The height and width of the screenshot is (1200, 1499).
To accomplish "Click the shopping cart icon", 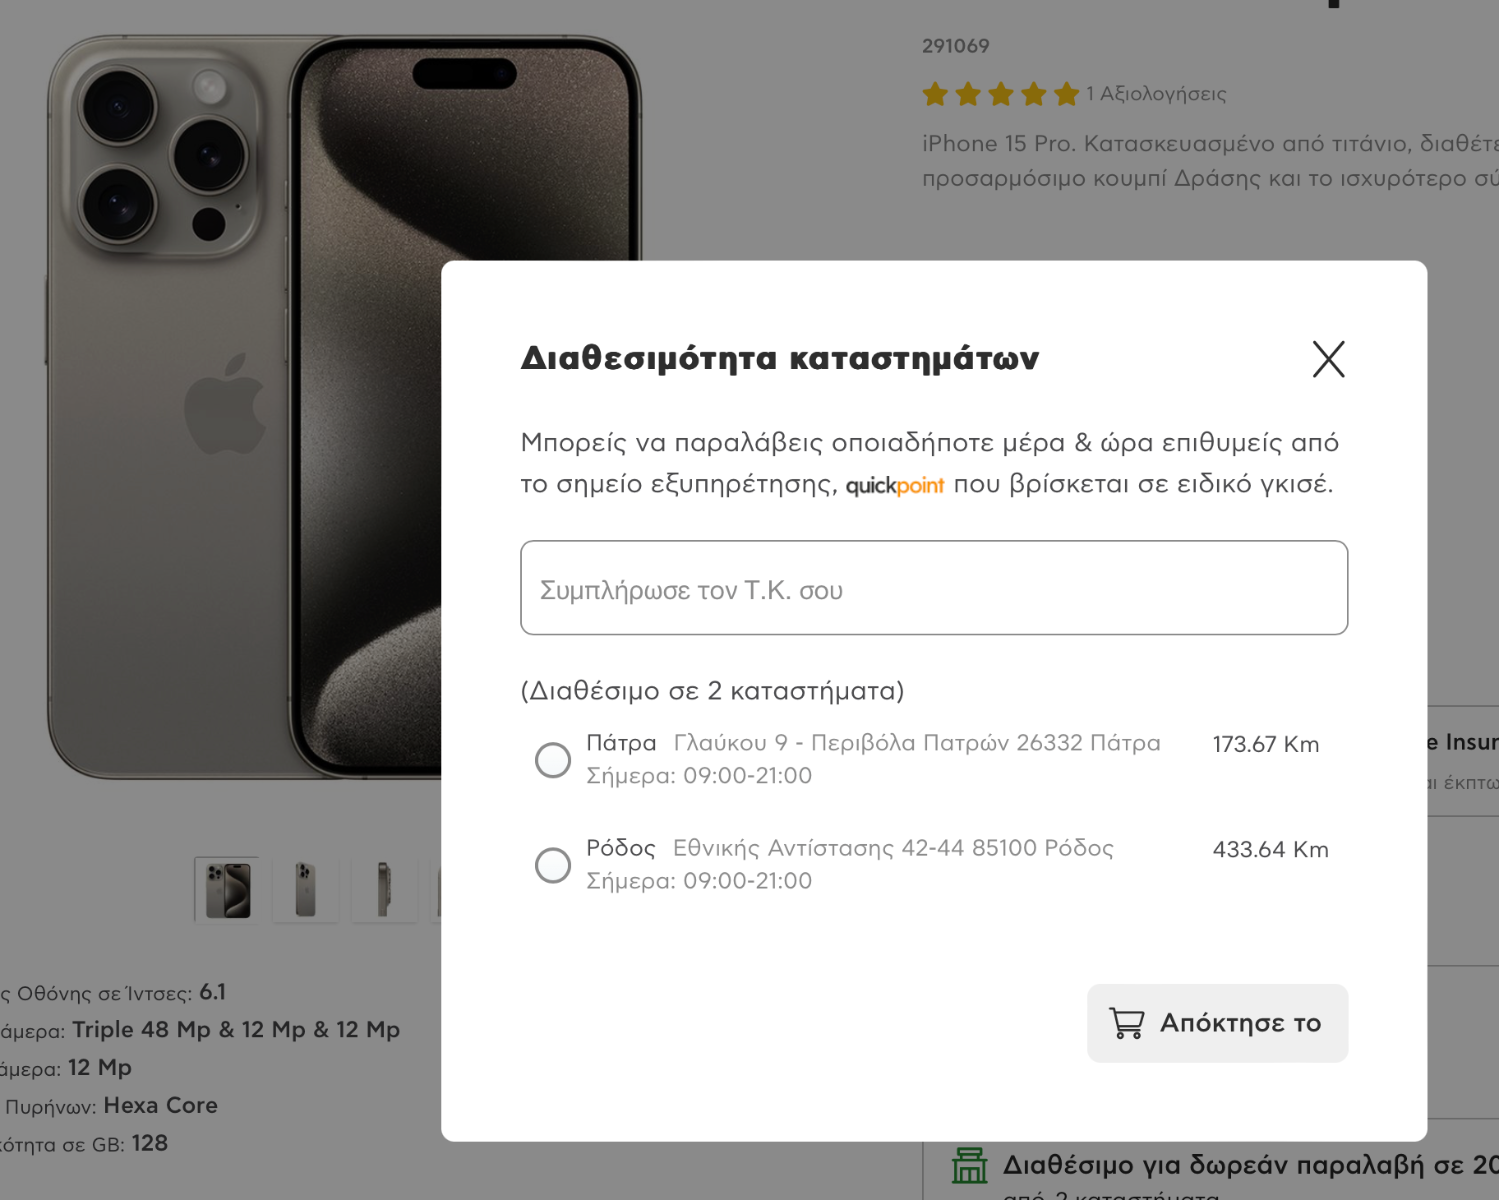I will pyautogui.click(x=1127, y=1023).
